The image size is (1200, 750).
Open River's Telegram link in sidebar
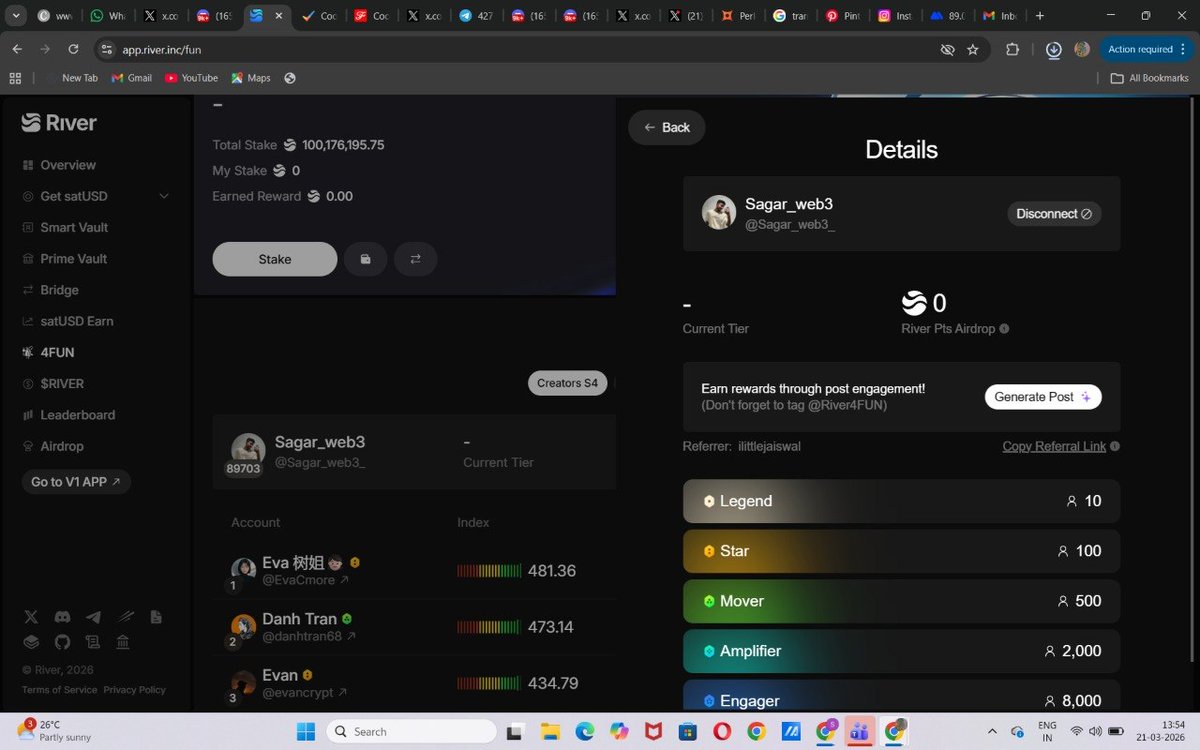click(x=93, y=618)
